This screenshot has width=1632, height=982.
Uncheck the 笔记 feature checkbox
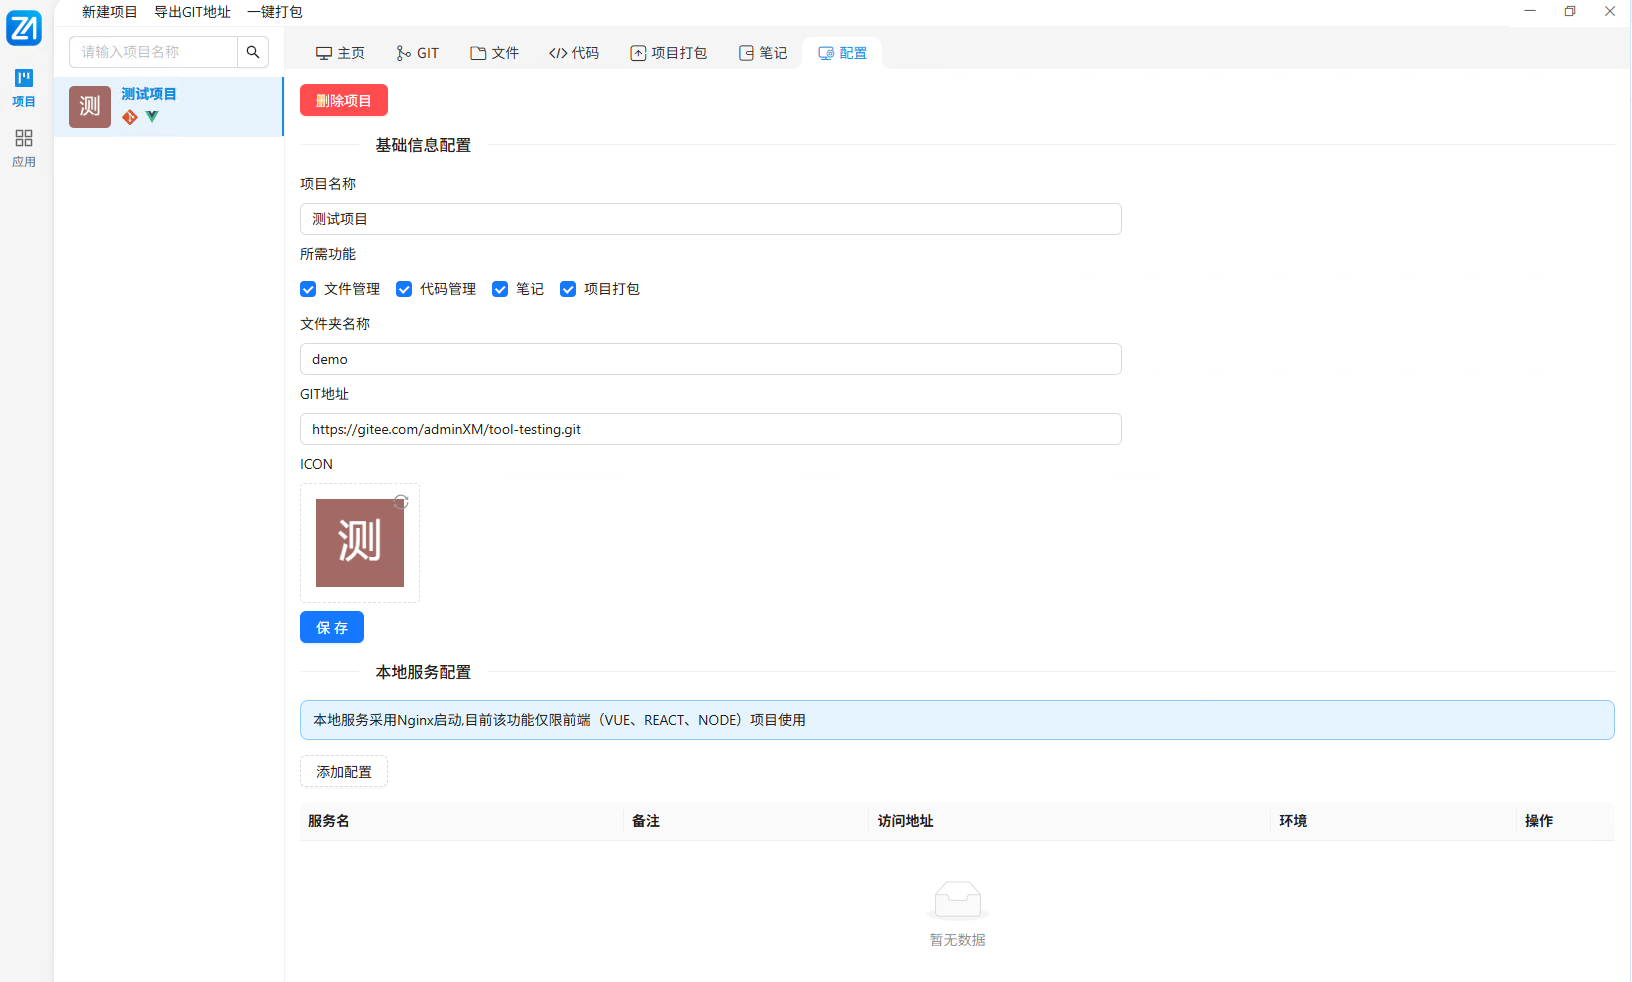point(500,289)
